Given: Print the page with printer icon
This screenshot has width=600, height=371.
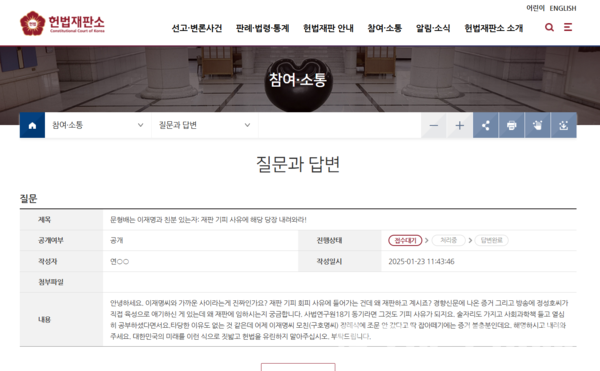Looking at the screenshot, I should pos(512,125).
